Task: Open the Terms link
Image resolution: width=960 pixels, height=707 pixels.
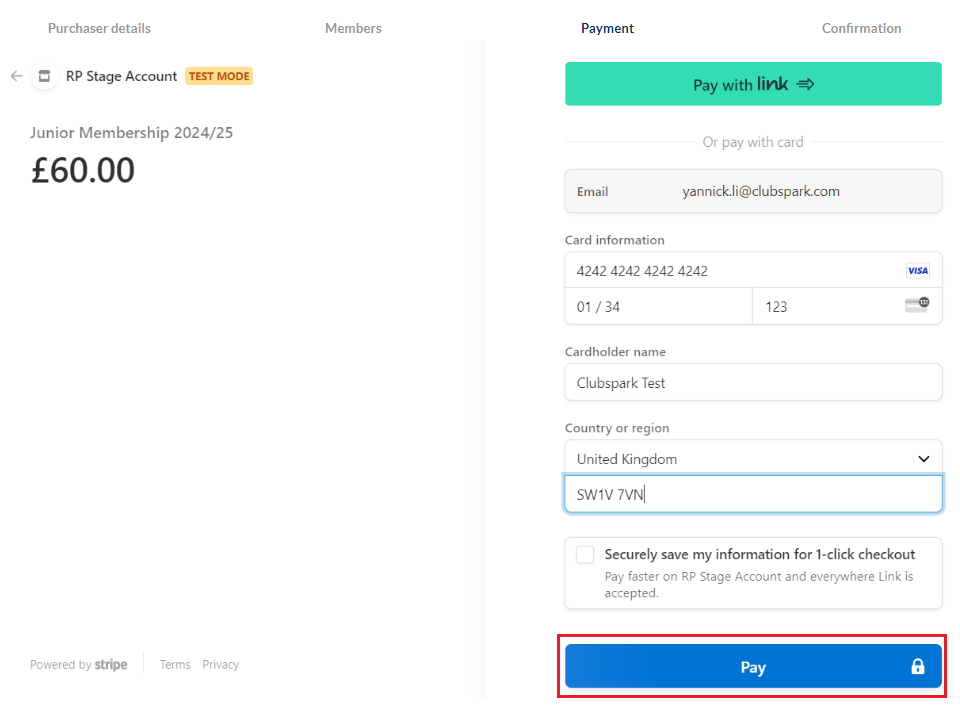Action: (x=175, y=665)
